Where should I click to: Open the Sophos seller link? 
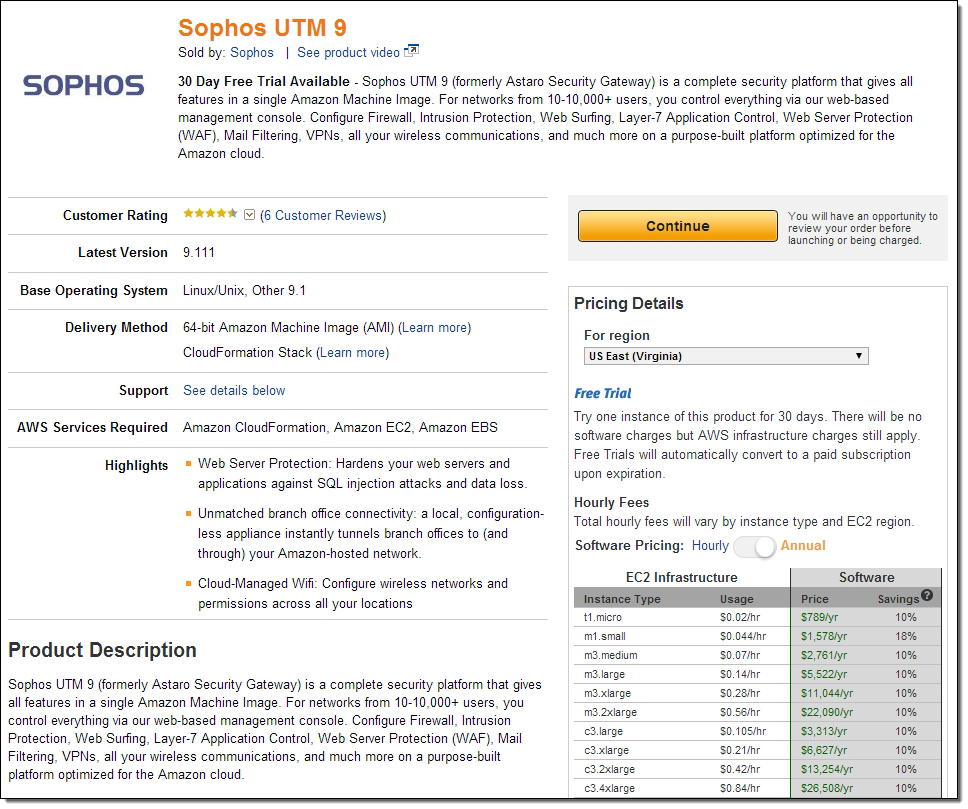(x=252, y=52)
